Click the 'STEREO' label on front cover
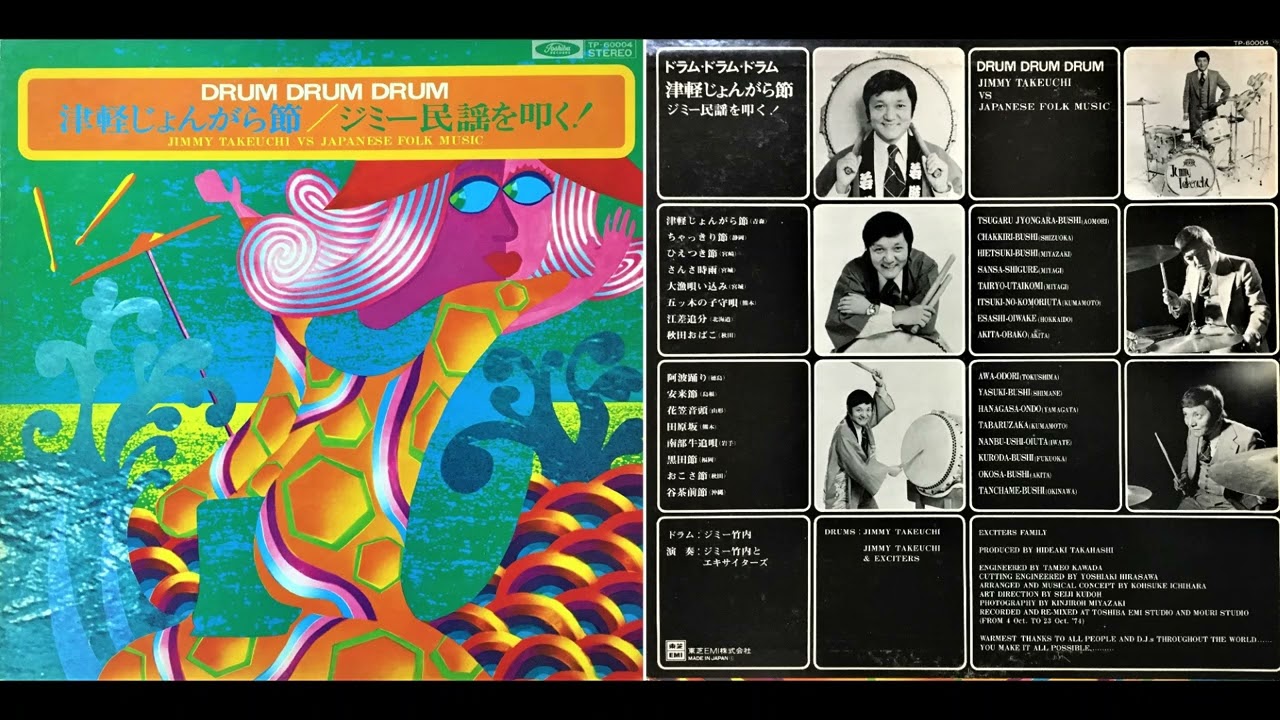Image resolution: width=1280 pixels, height=720 pixels. pos(610,52)
